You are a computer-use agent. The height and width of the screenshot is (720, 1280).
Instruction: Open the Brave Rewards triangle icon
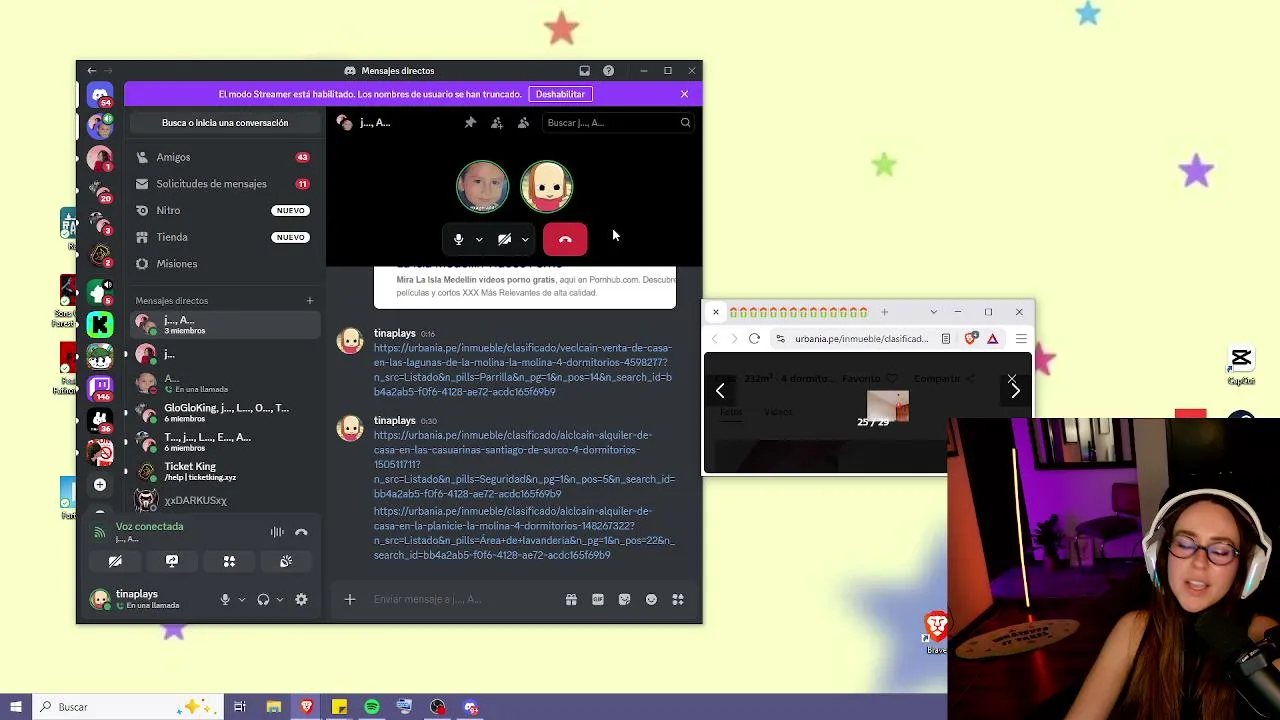tap(993, 339)
